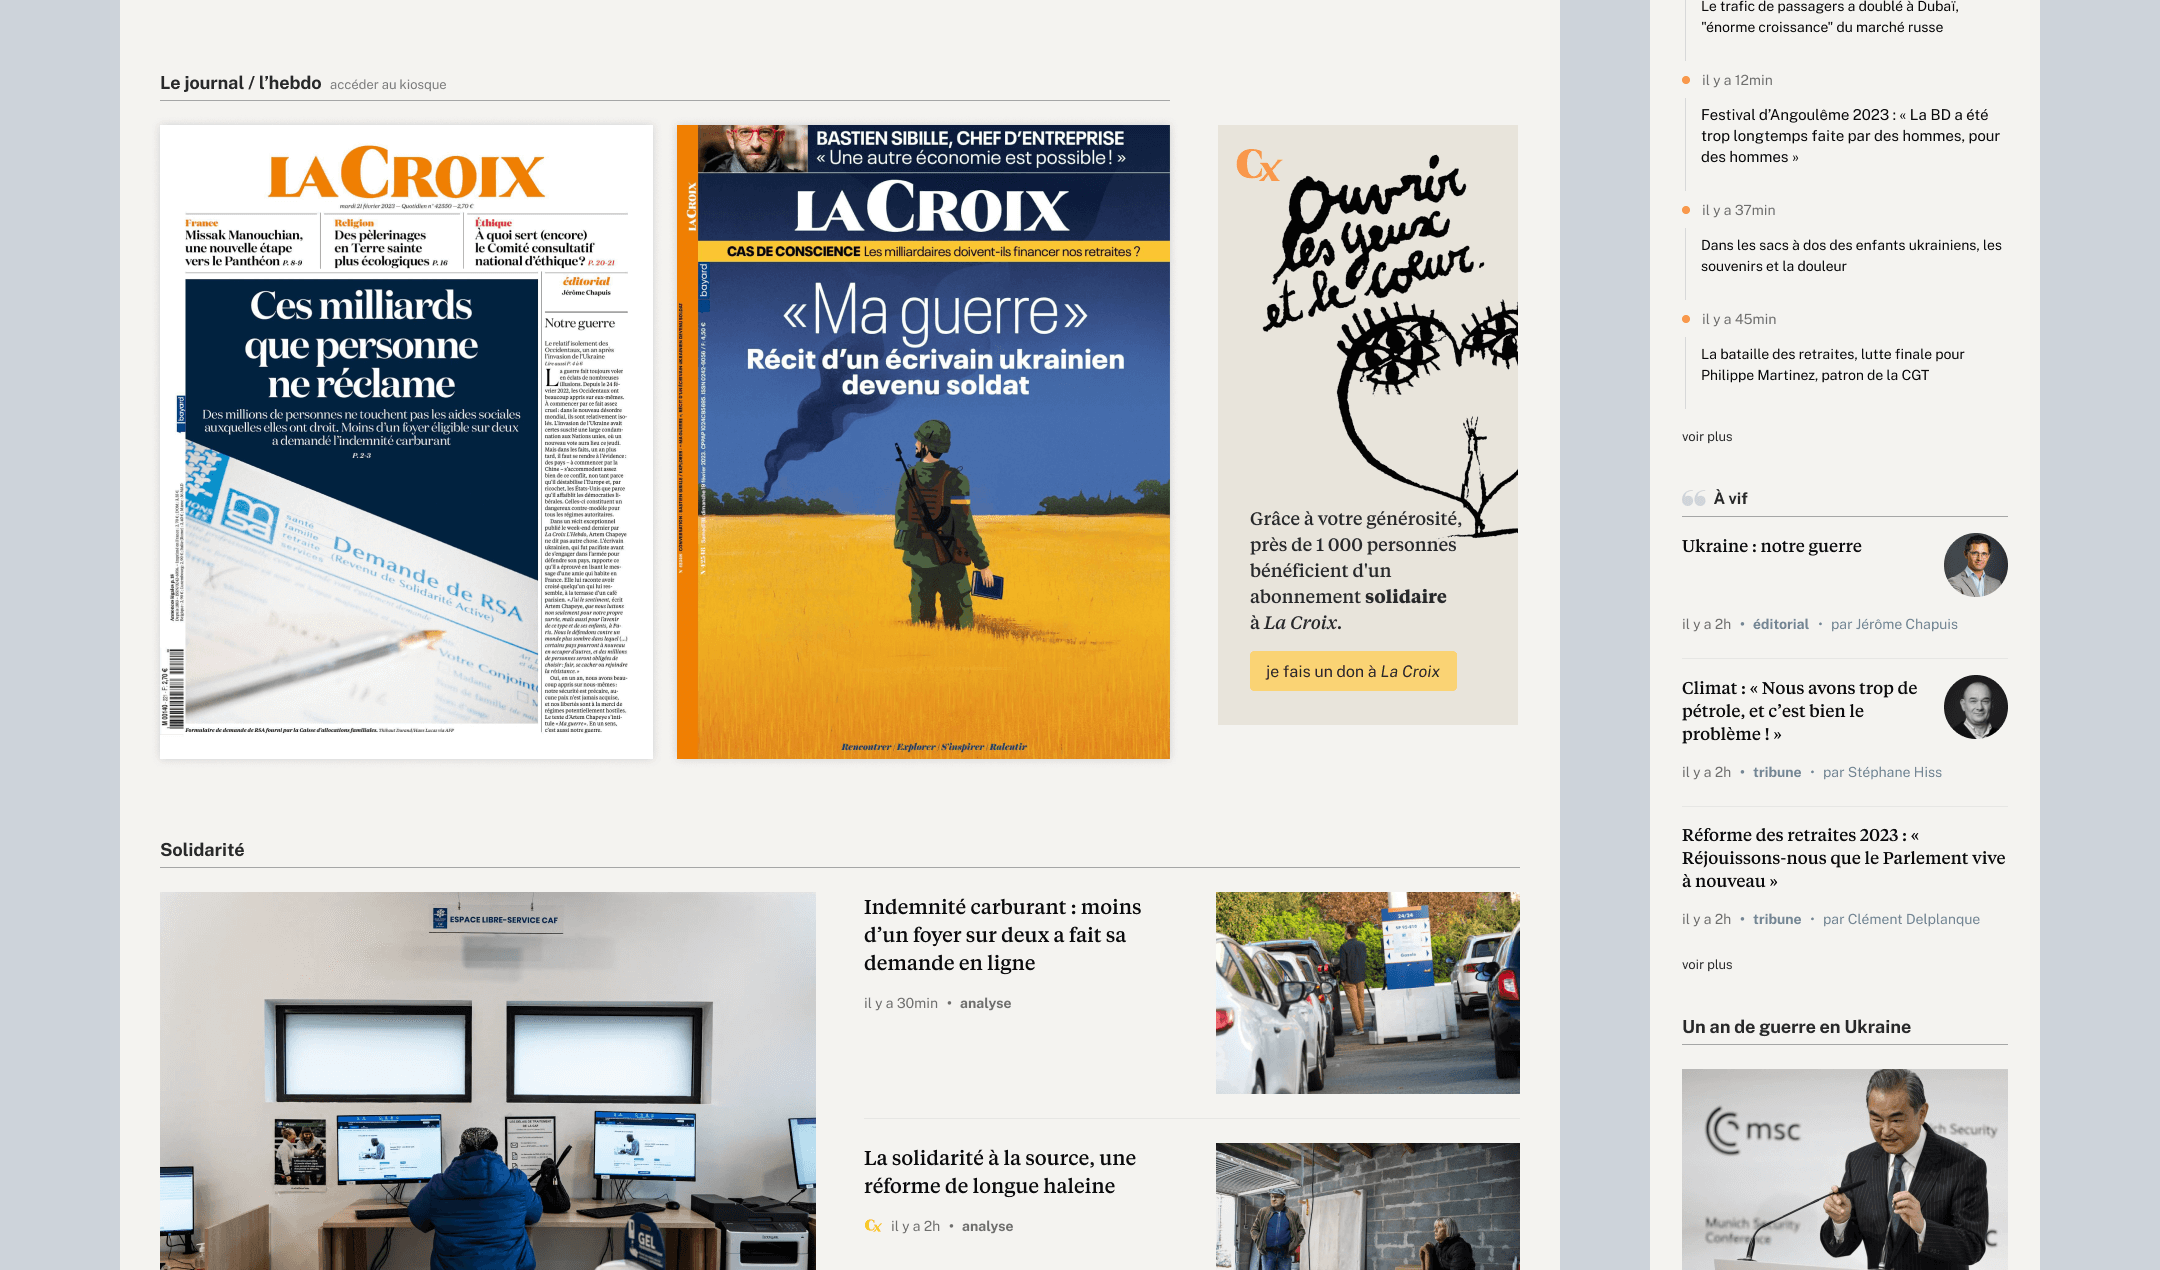Click the Cx logo in donation ad
Screen dimensions: 2160x1270
[x=1258, y=165]
